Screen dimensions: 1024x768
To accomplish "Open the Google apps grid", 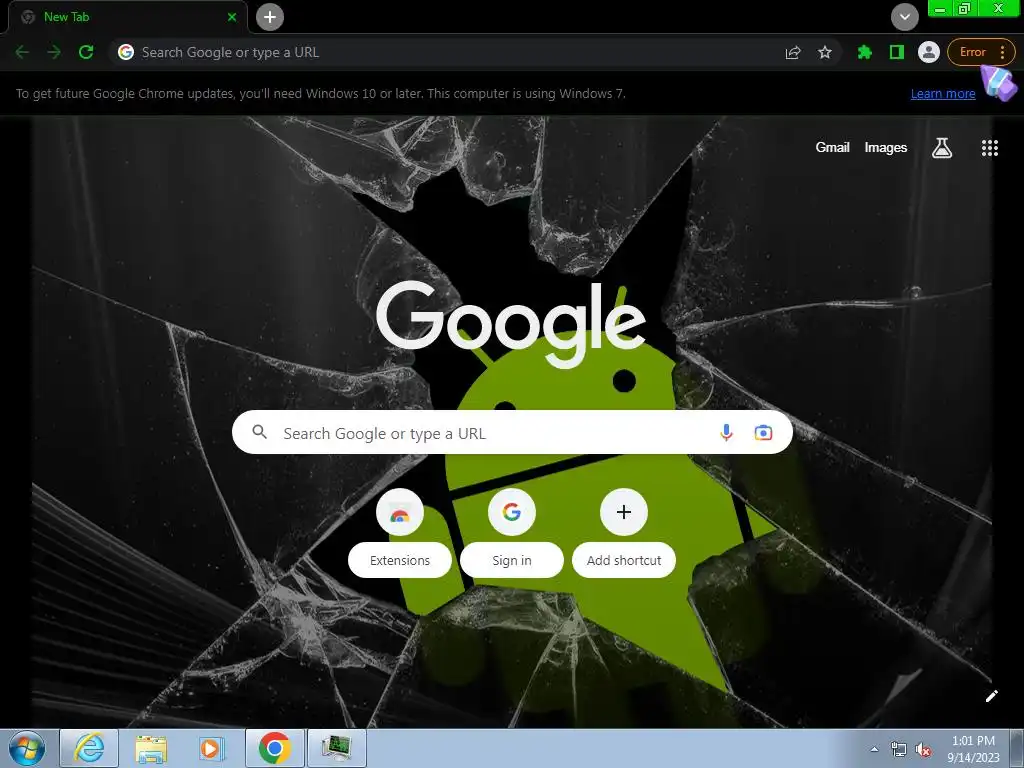I will (990, 148).
